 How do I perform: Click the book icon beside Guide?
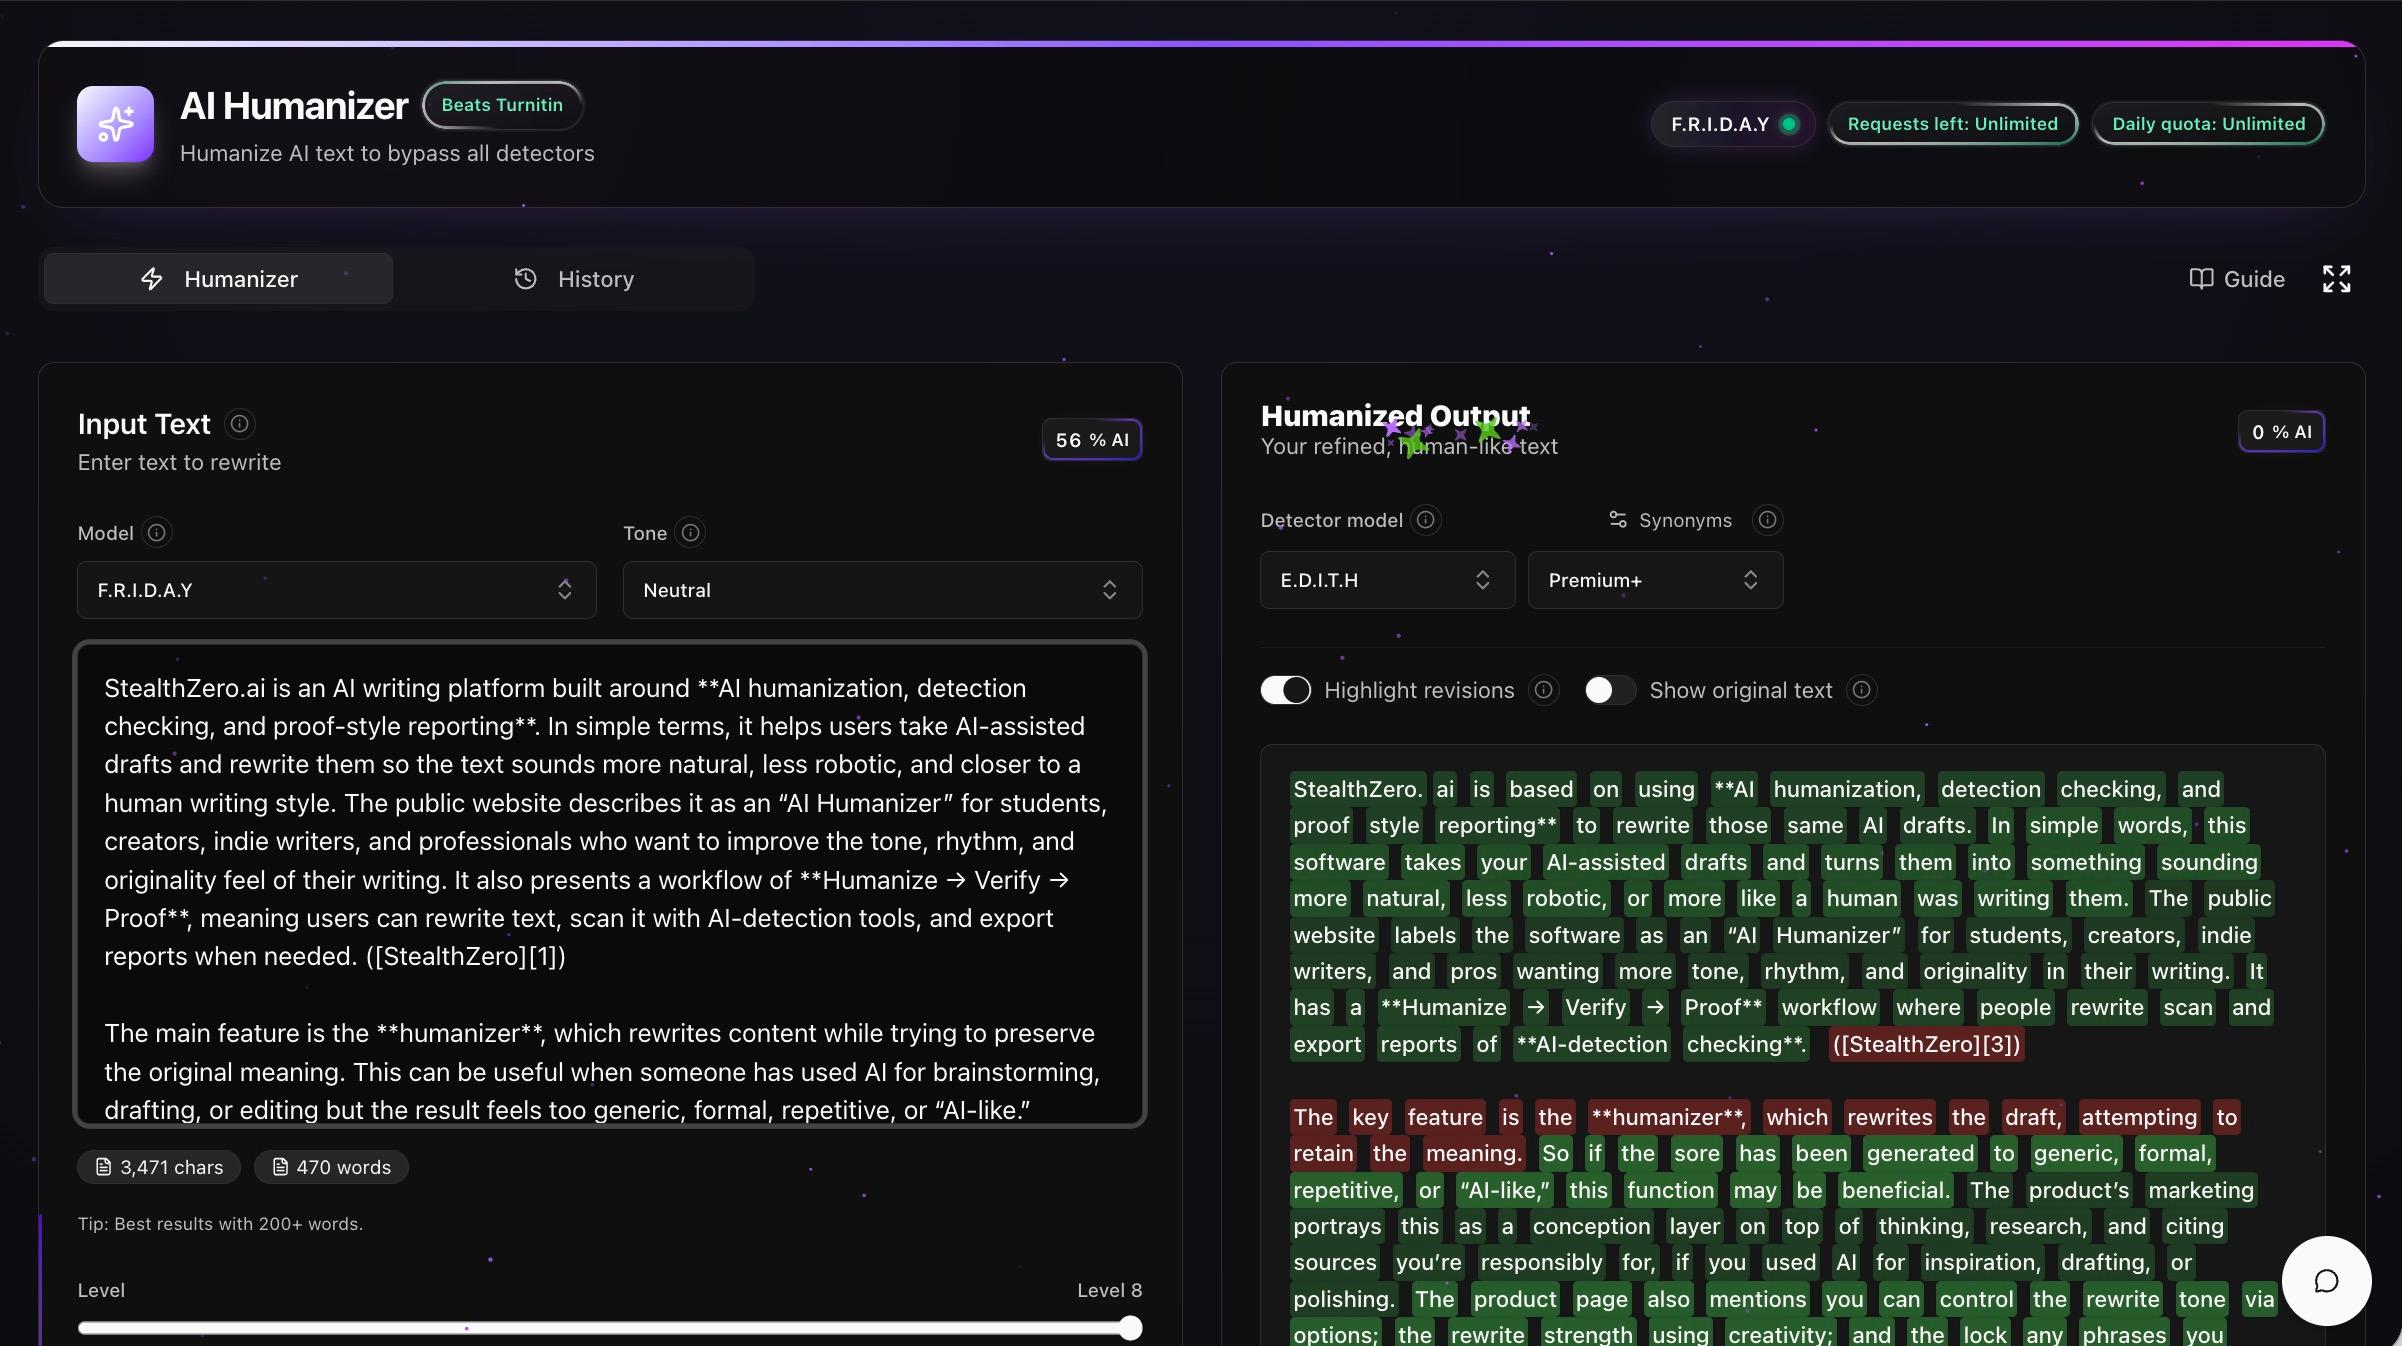point(2200,279)
